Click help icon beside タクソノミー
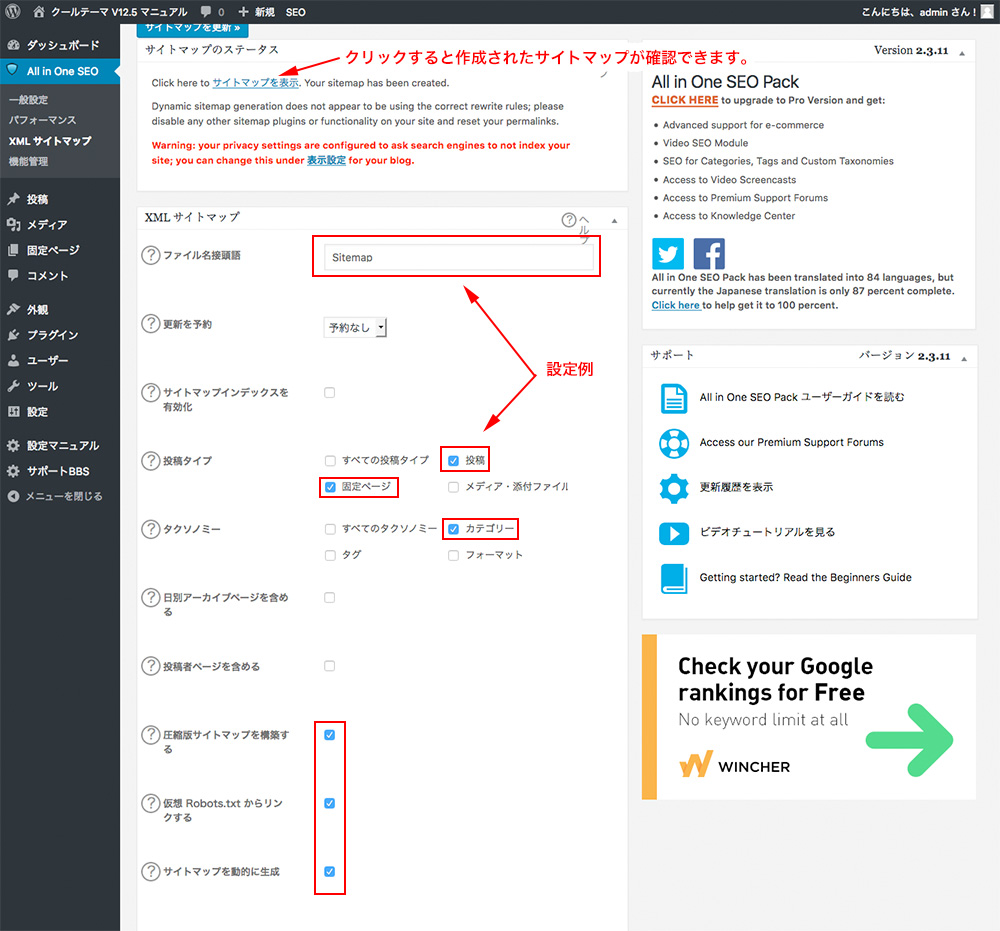Screen dimensions: 1000x931 [151, 529]
